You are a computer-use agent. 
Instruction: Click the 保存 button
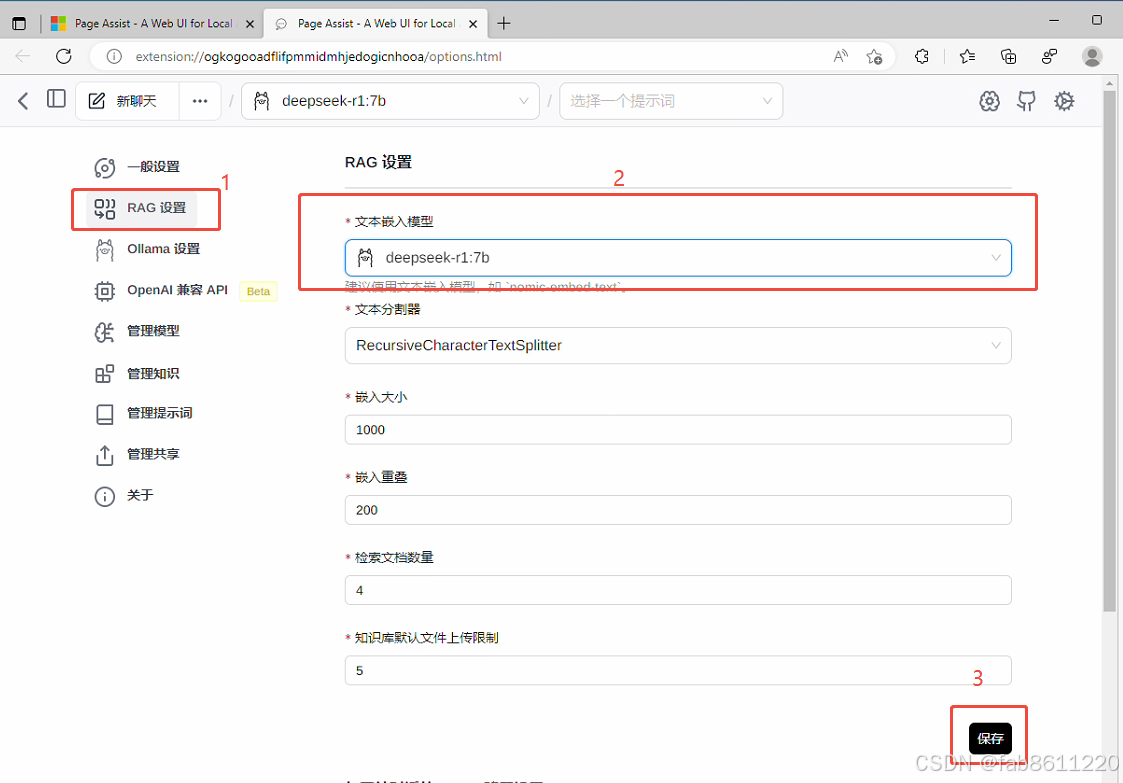coord(990,739)
